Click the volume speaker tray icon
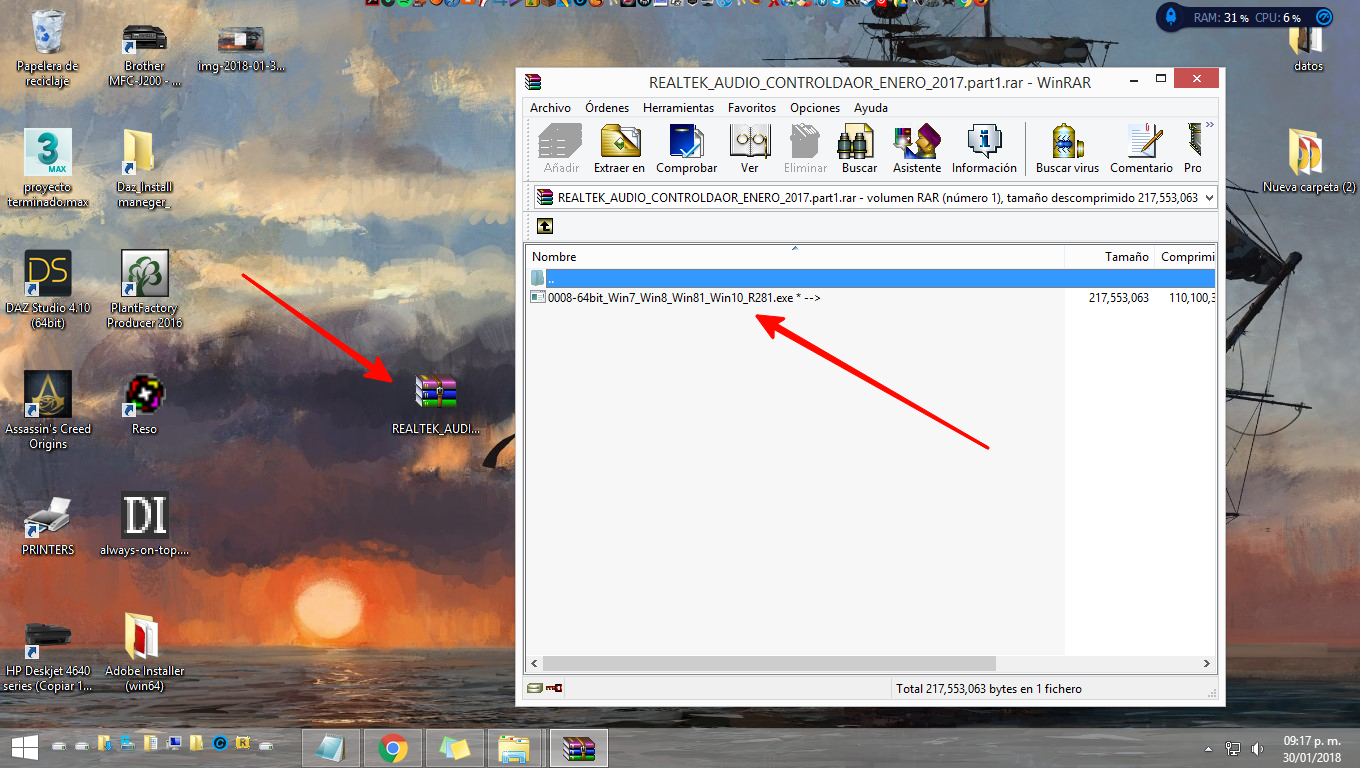The image size is (1360, 768). (x=1256, y=748)
